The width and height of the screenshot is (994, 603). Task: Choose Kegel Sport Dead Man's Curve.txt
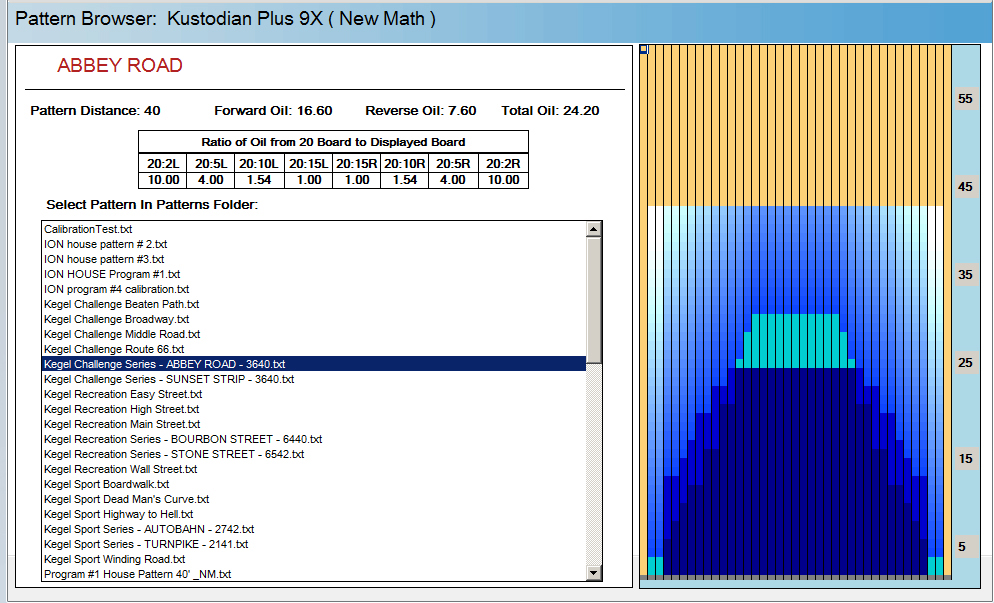(126, 499)
